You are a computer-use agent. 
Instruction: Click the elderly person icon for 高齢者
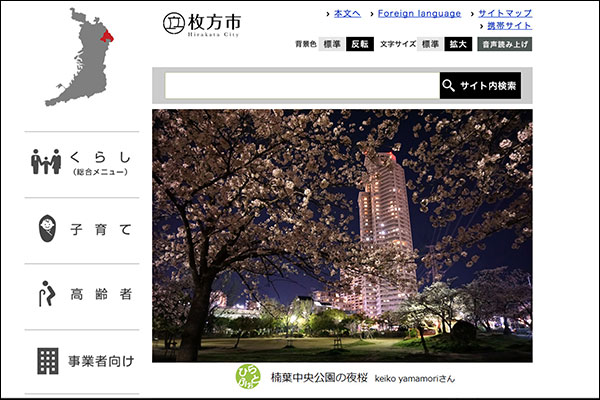click(46, 294)
